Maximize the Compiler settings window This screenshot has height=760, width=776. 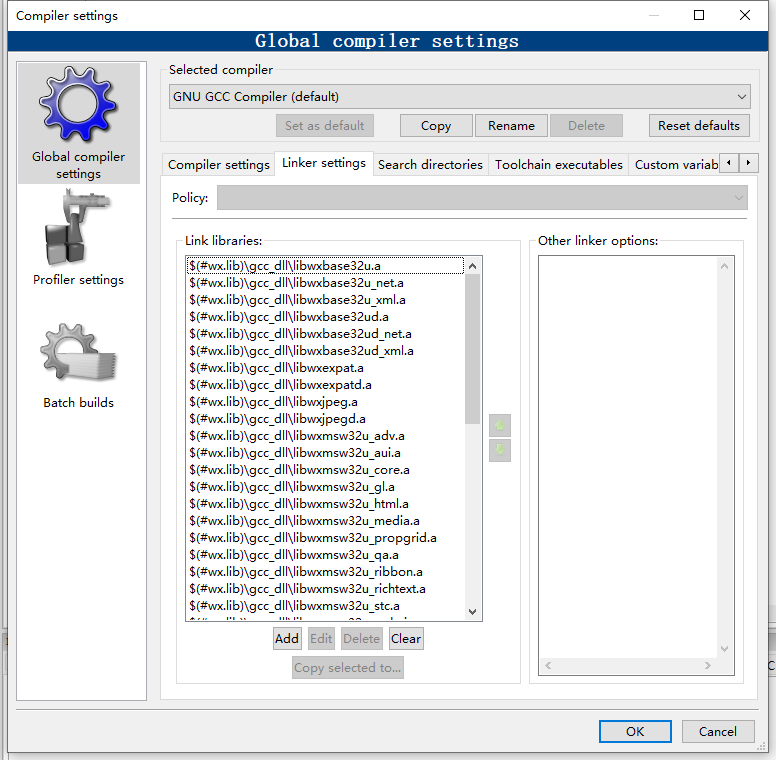(x=699, y=15)
